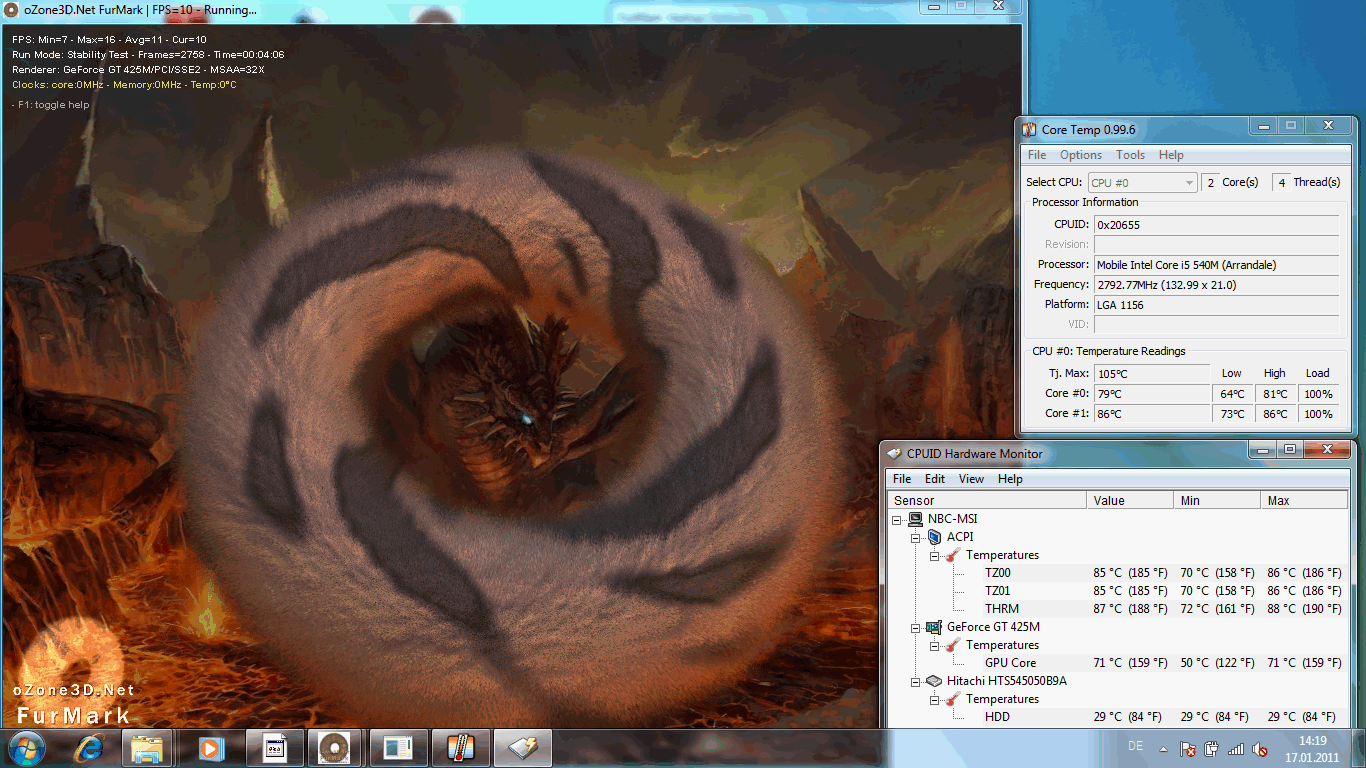
Task: Open the power battery tray icon
Action: tap(1212, 749)
